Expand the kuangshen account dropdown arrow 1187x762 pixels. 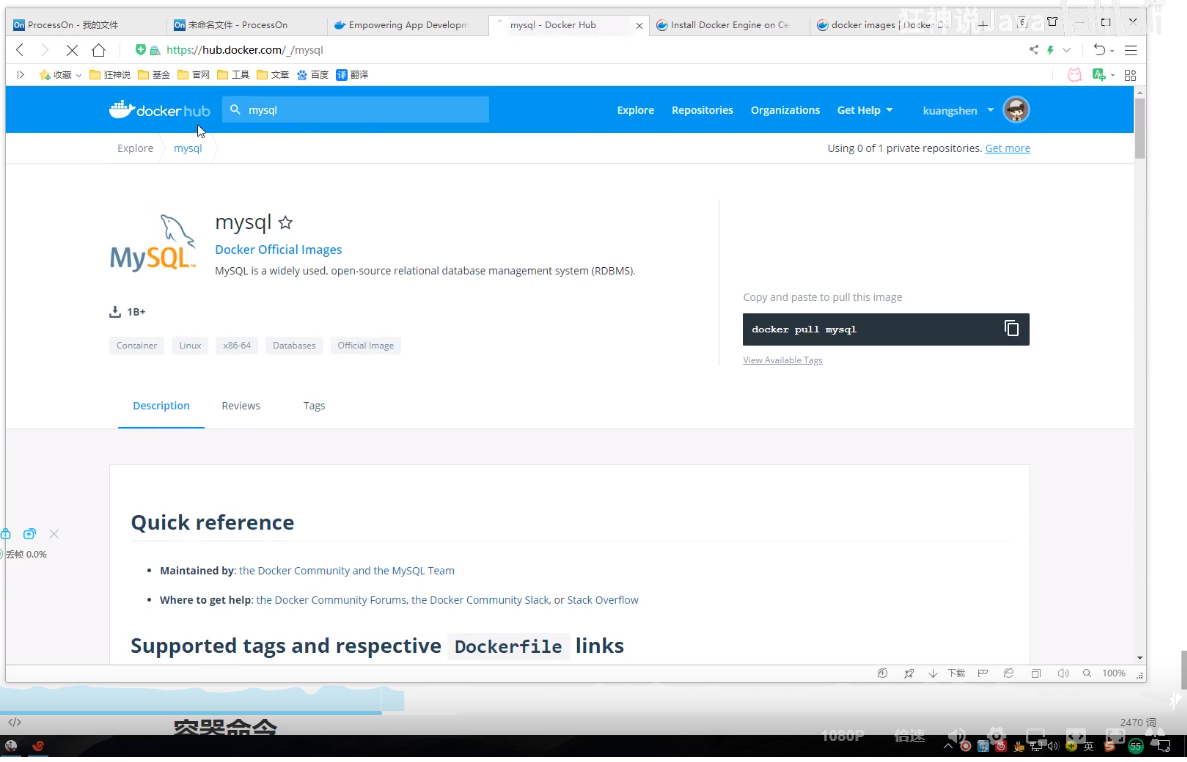tap(990, 110)
